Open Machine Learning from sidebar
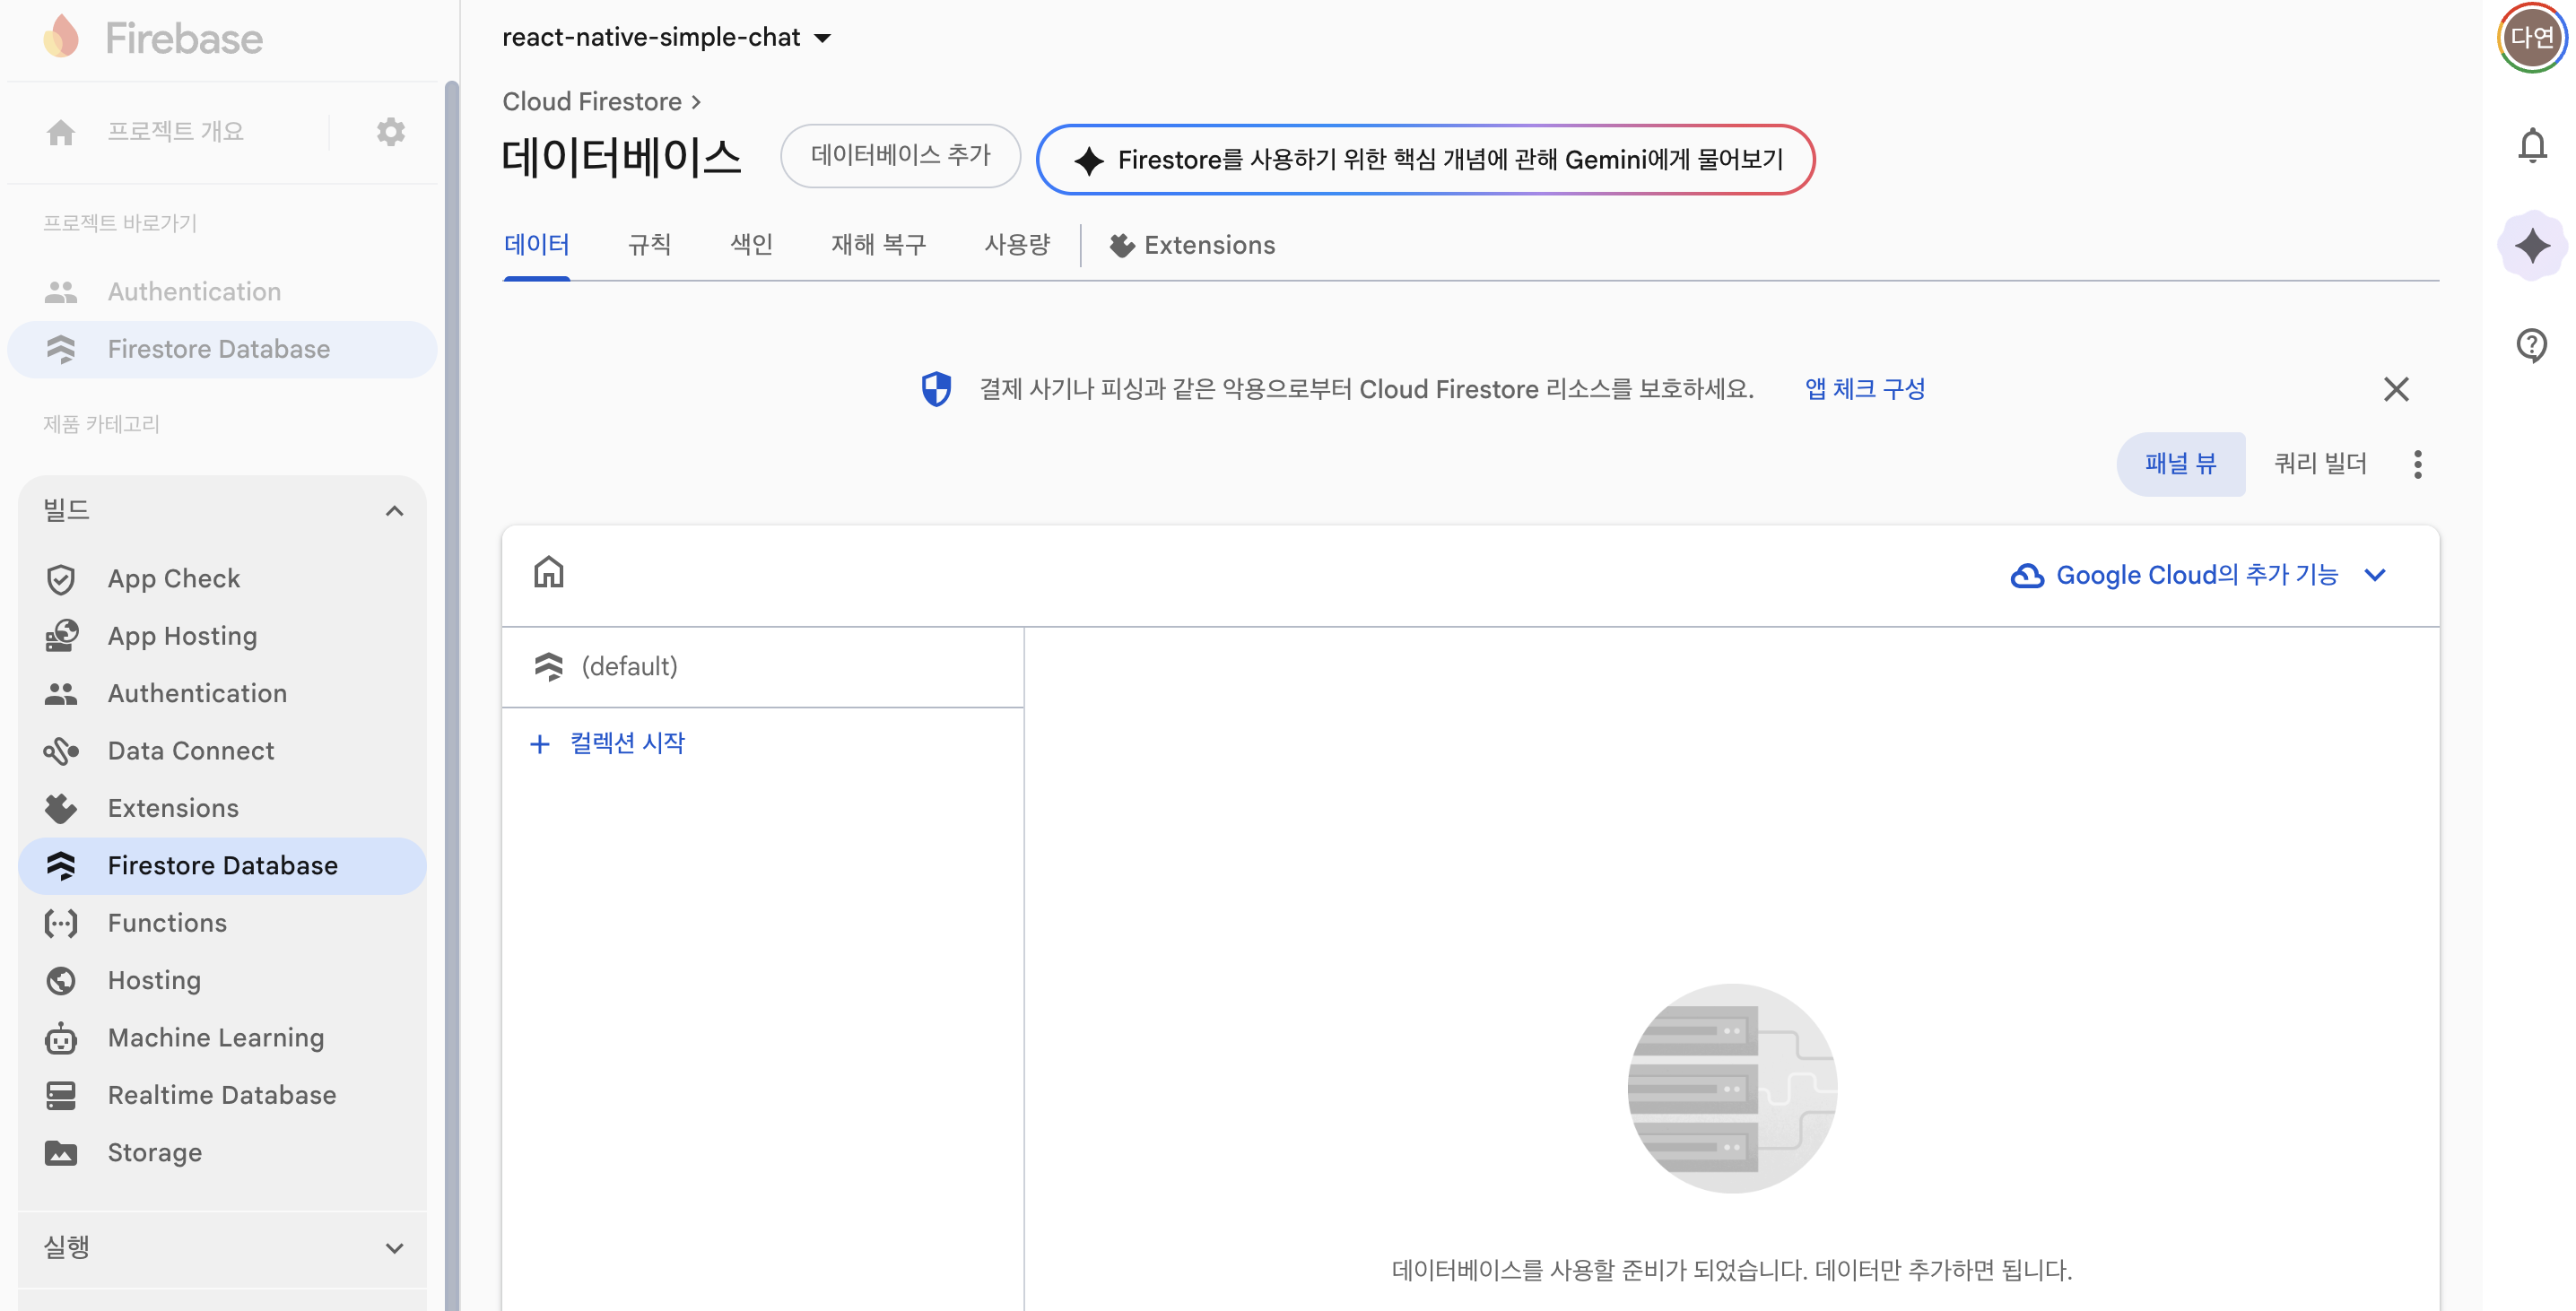Image resolution: width=2576 pixels, height=1311 pixels. click(215, 1037)
